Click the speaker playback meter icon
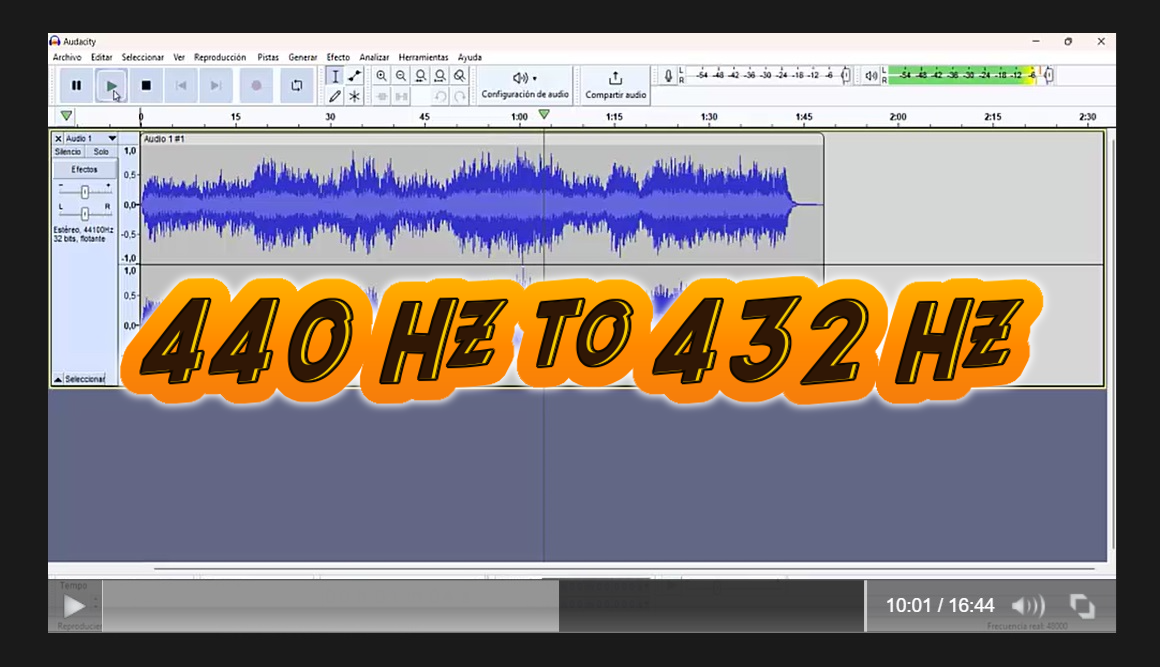 [871, 75]
